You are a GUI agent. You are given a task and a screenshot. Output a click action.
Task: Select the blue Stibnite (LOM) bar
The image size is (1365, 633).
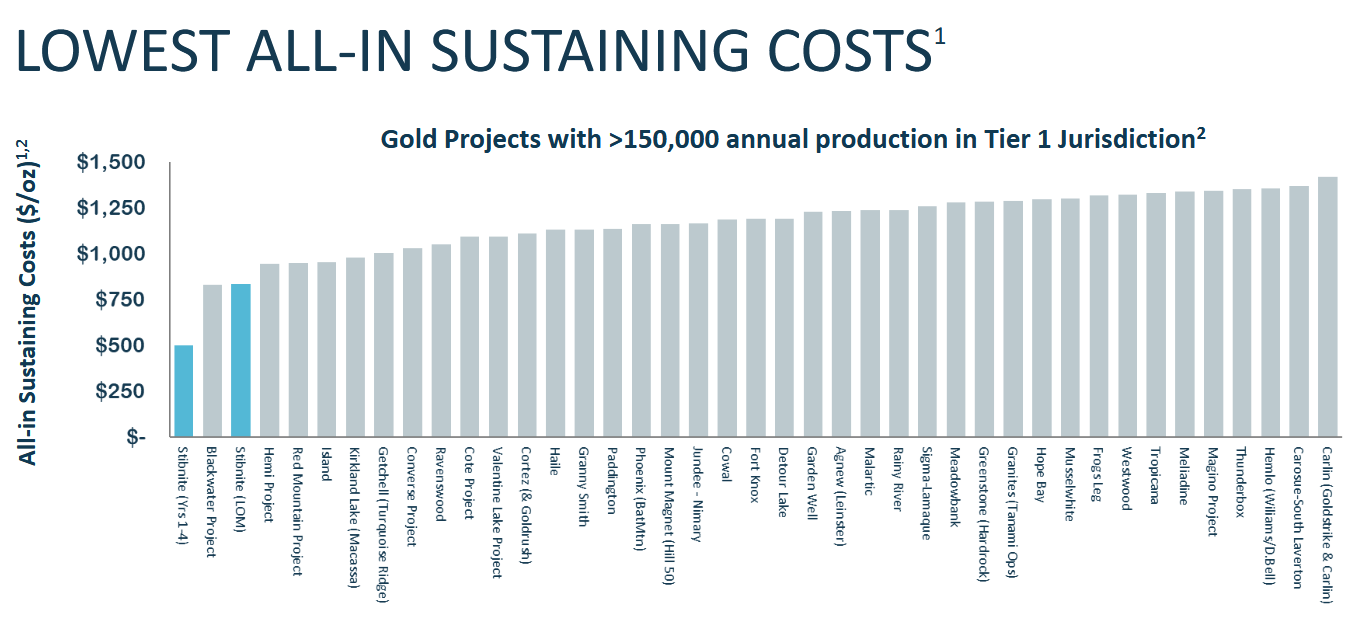coord(241,360)
